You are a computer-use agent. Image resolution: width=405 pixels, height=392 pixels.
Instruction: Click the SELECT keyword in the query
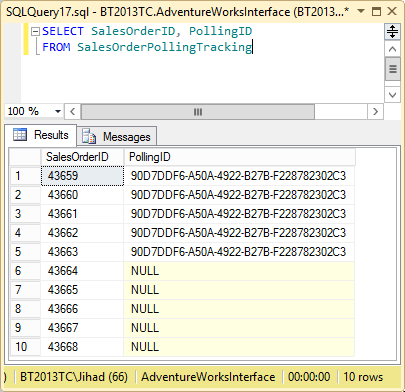[x=63, y=31]
